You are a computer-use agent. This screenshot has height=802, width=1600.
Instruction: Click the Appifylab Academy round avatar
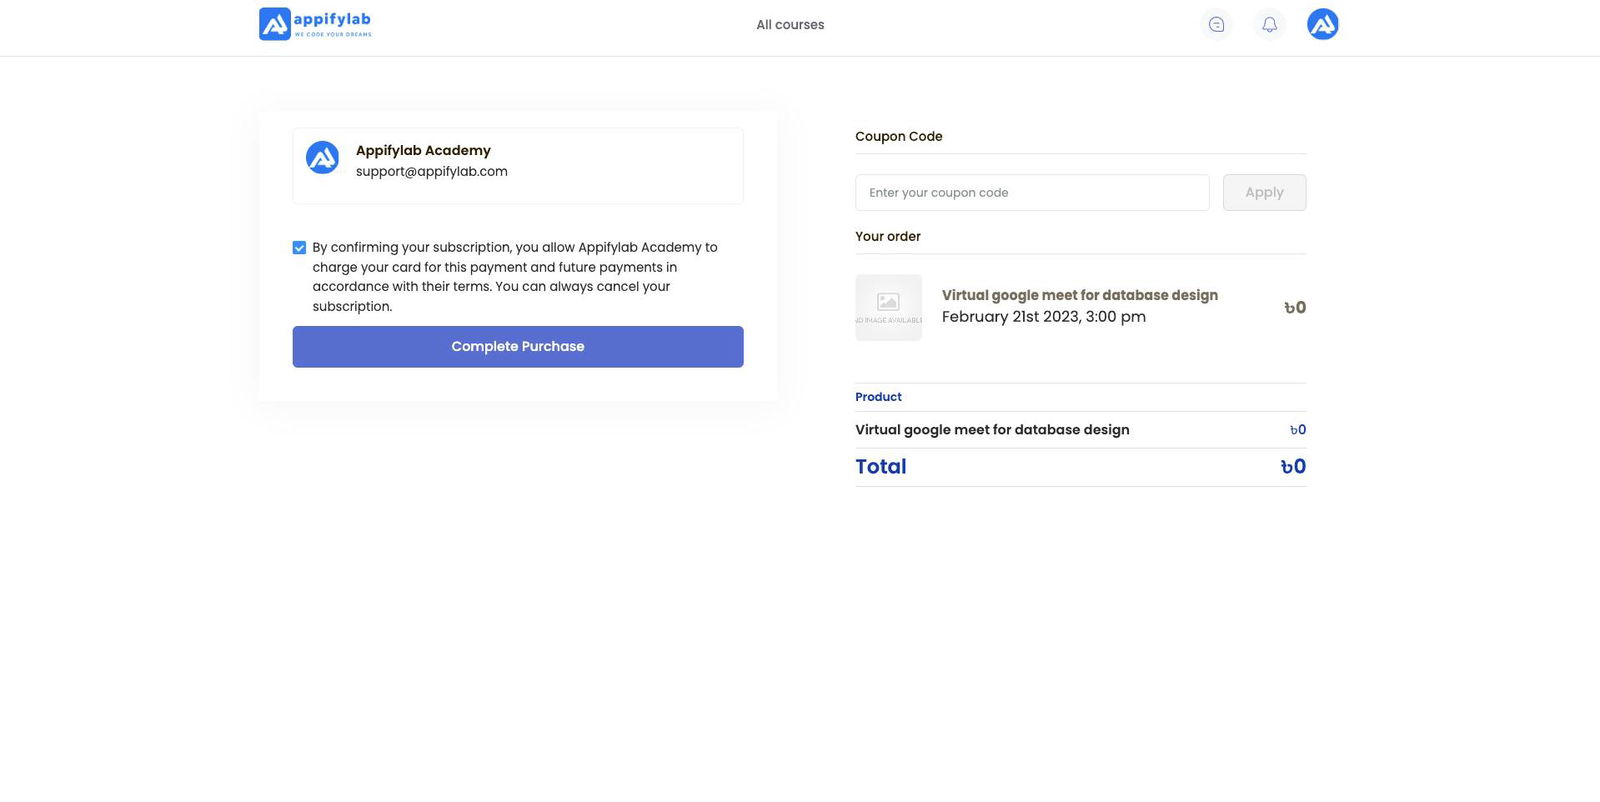click(322, 158)
